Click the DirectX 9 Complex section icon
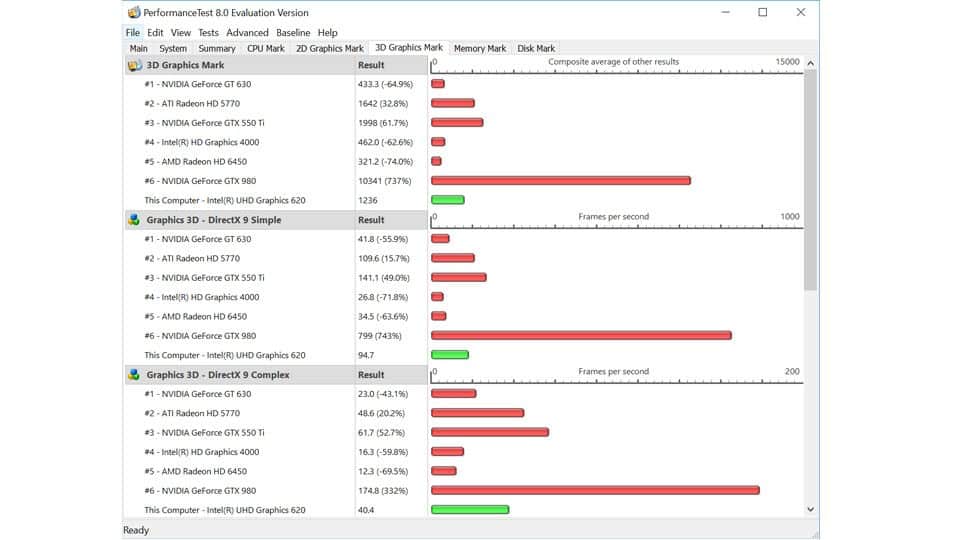The width and height of the screenshot is (960, 540). point(134,375)
